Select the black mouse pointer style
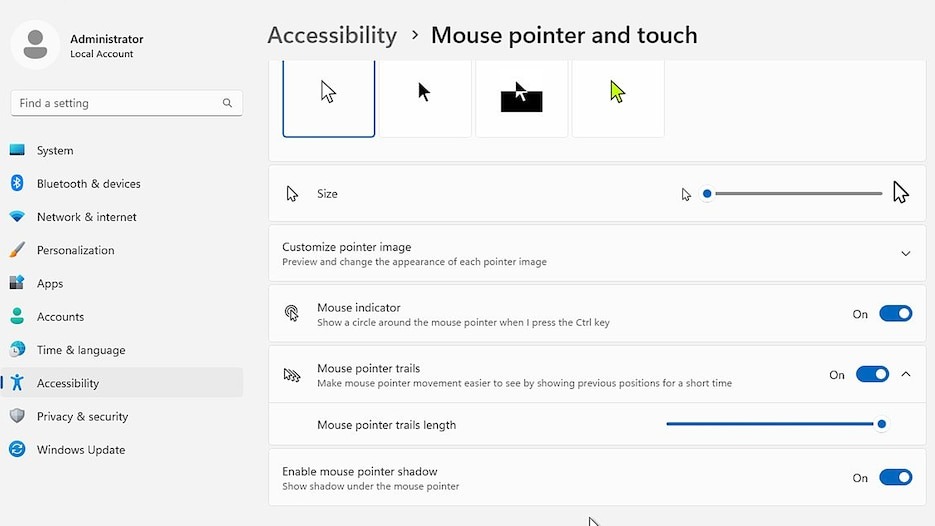935x526 pixels. (425, 98)
